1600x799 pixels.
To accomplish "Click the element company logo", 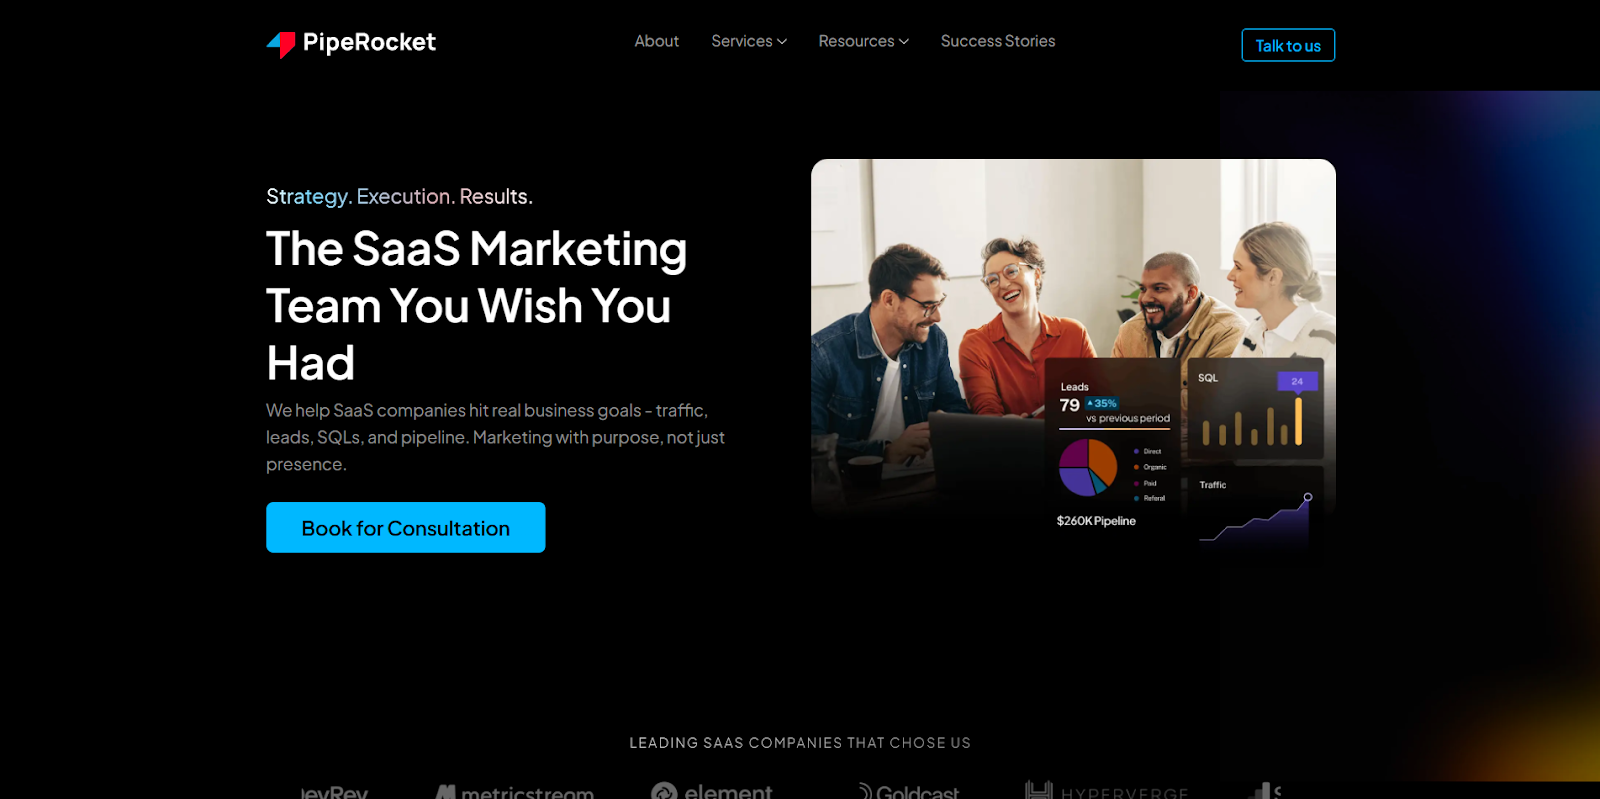I will (x=711, y=791).
